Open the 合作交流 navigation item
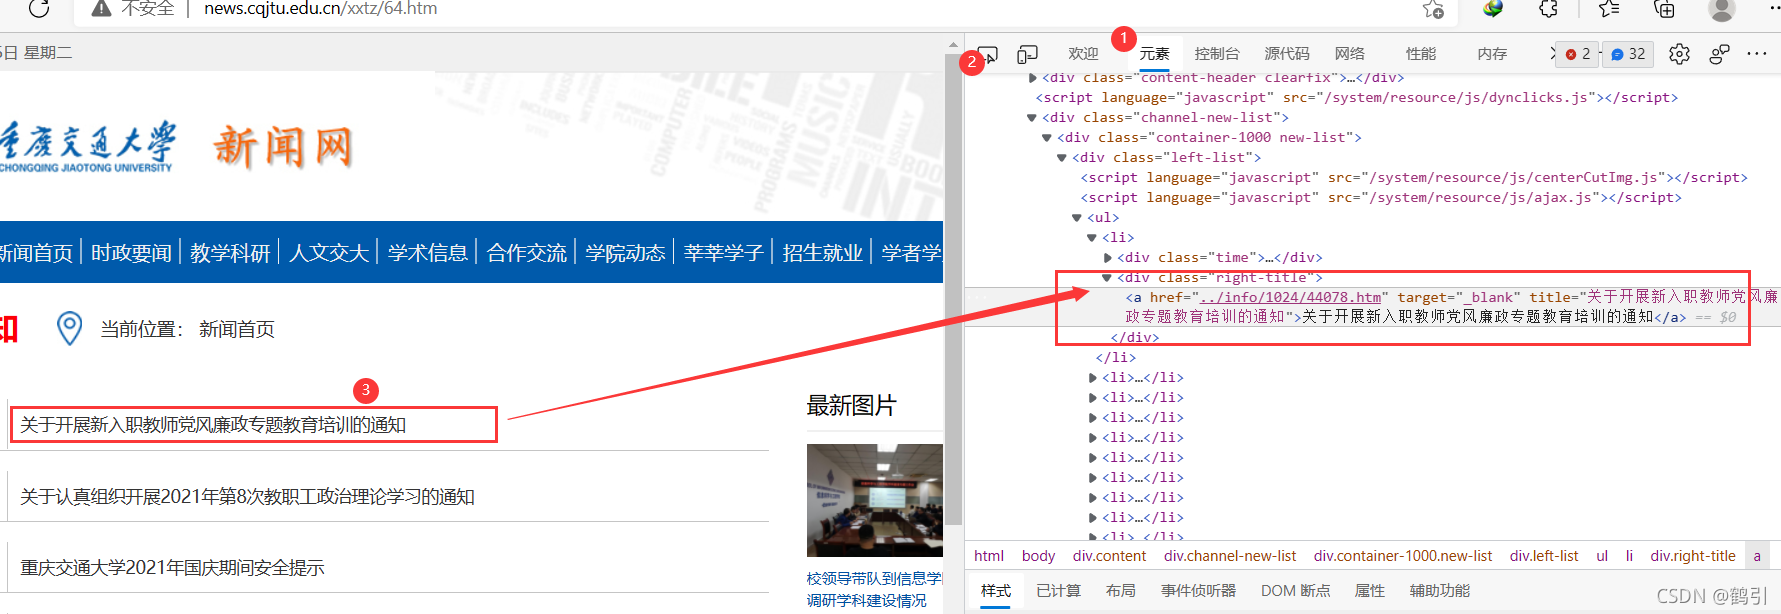The height and width of the screenshot is (614, 1781). 527,253
